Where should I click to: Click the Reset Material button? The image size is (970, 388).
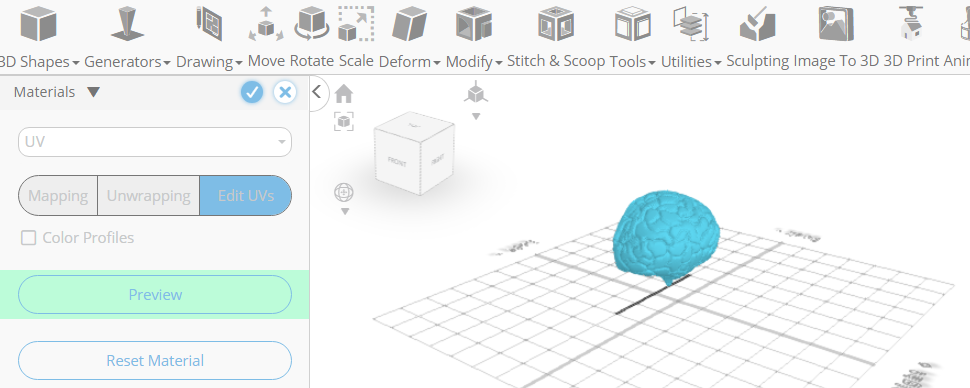(155, 360)
